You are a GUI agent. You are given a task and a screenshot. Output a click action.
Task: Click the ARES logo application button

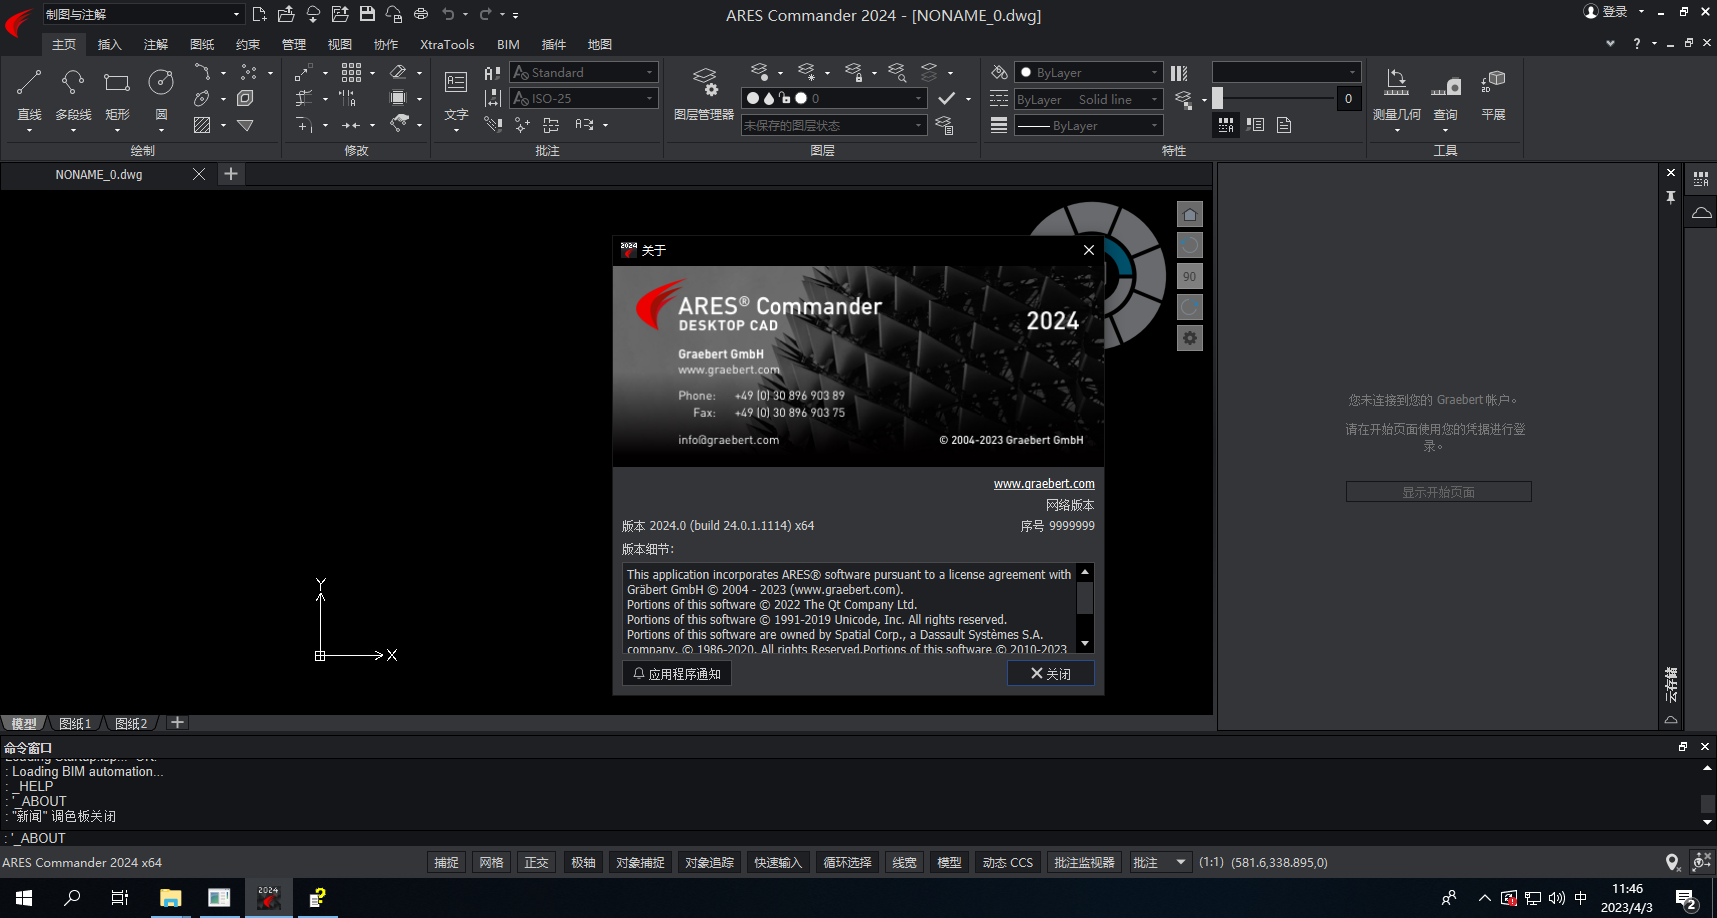(x=19, y=21)
